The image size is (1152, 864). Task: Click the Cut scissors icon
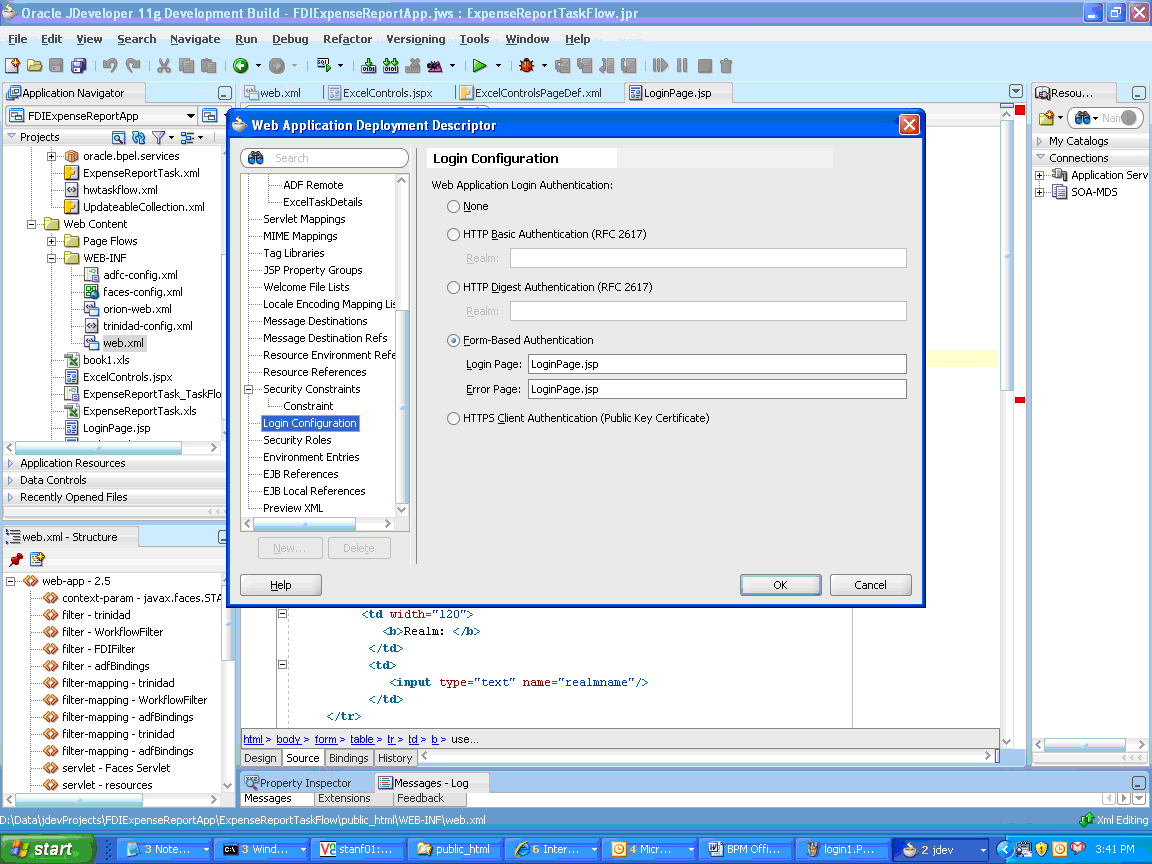[163, 66]
